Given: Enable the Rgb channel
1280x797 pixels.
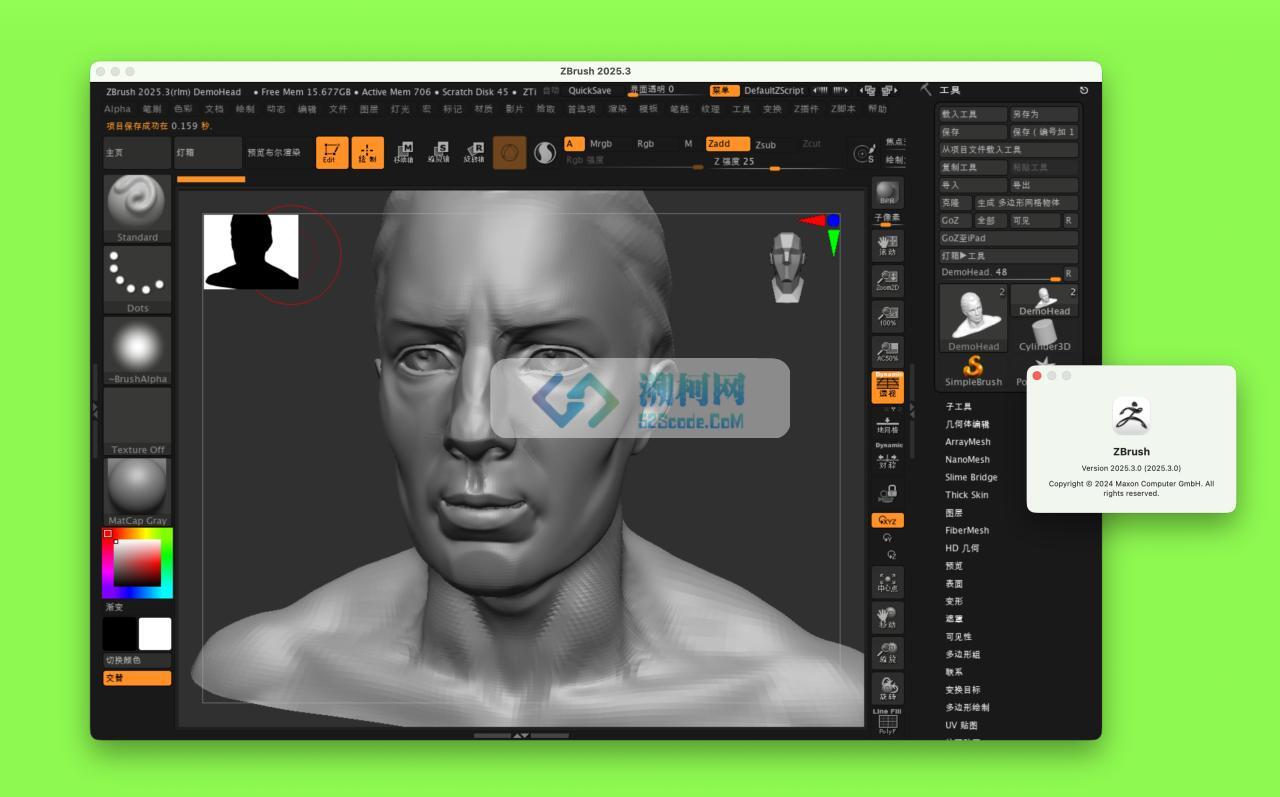Looking at the screenshot, I should 646,144.
